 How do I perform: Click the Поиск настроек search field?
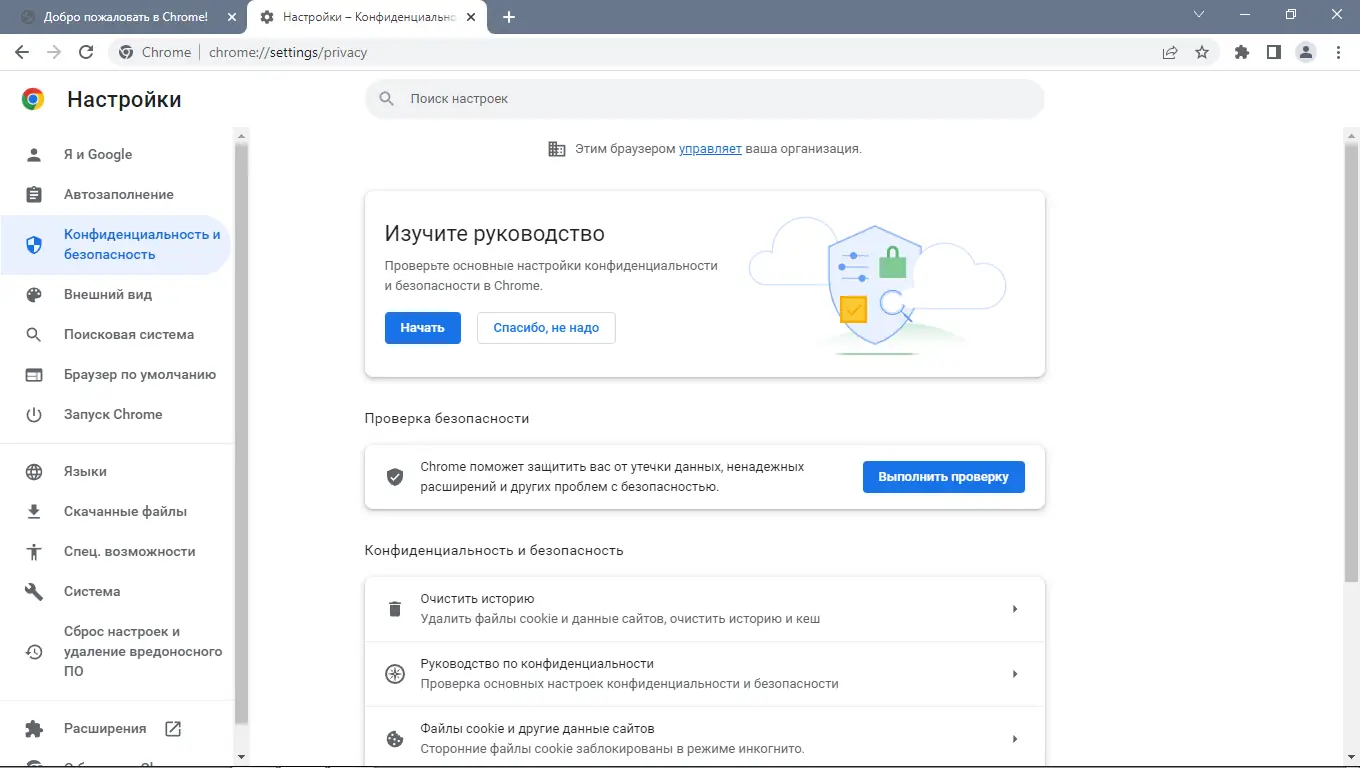point(705,98)
